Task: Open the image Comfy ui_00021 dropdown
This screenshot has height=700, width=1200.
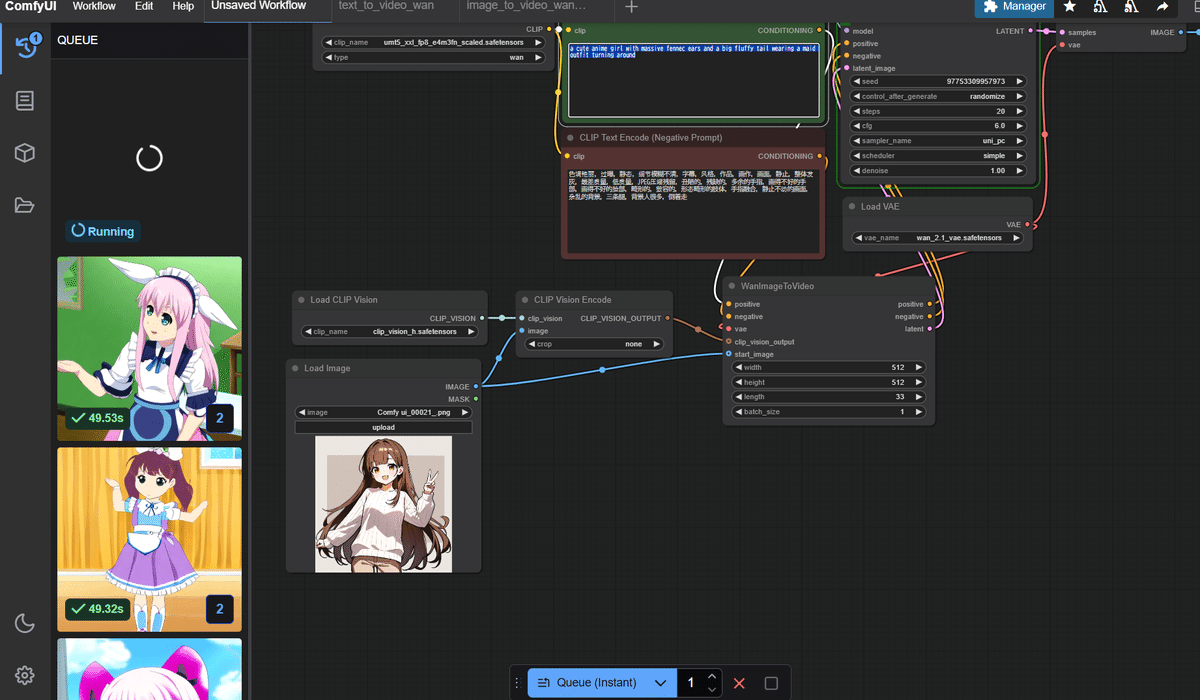Action: click(383, 412)
